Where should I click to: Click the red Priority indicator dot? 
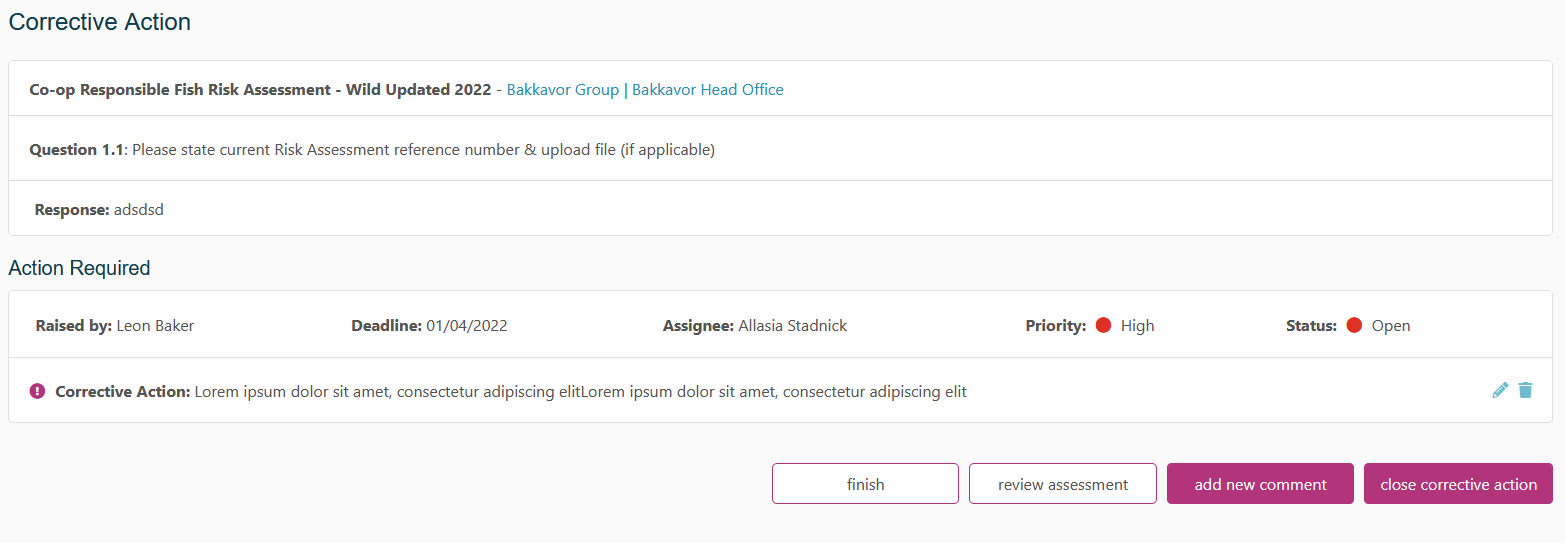(1104, 325)
